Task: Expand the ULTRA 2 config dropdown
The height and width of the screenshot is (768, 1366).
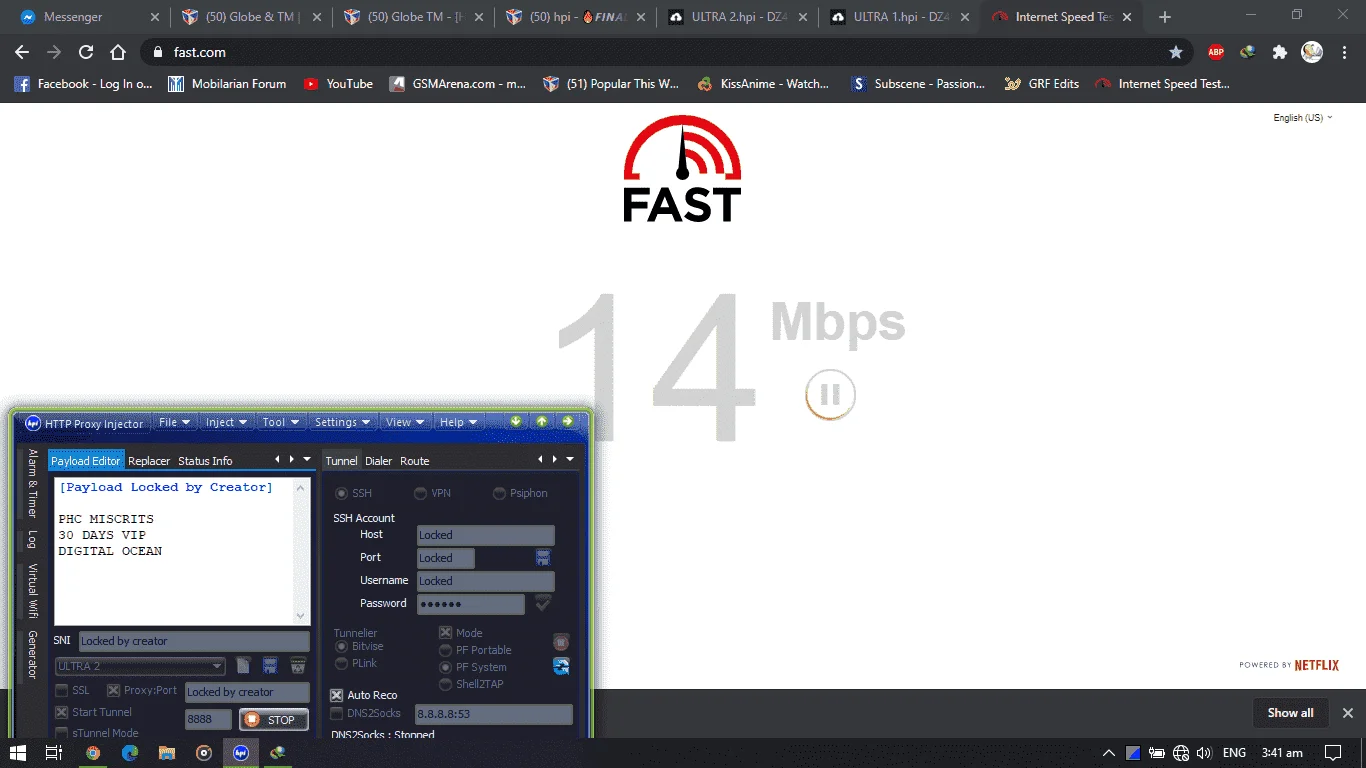Action: click(217, 666)
